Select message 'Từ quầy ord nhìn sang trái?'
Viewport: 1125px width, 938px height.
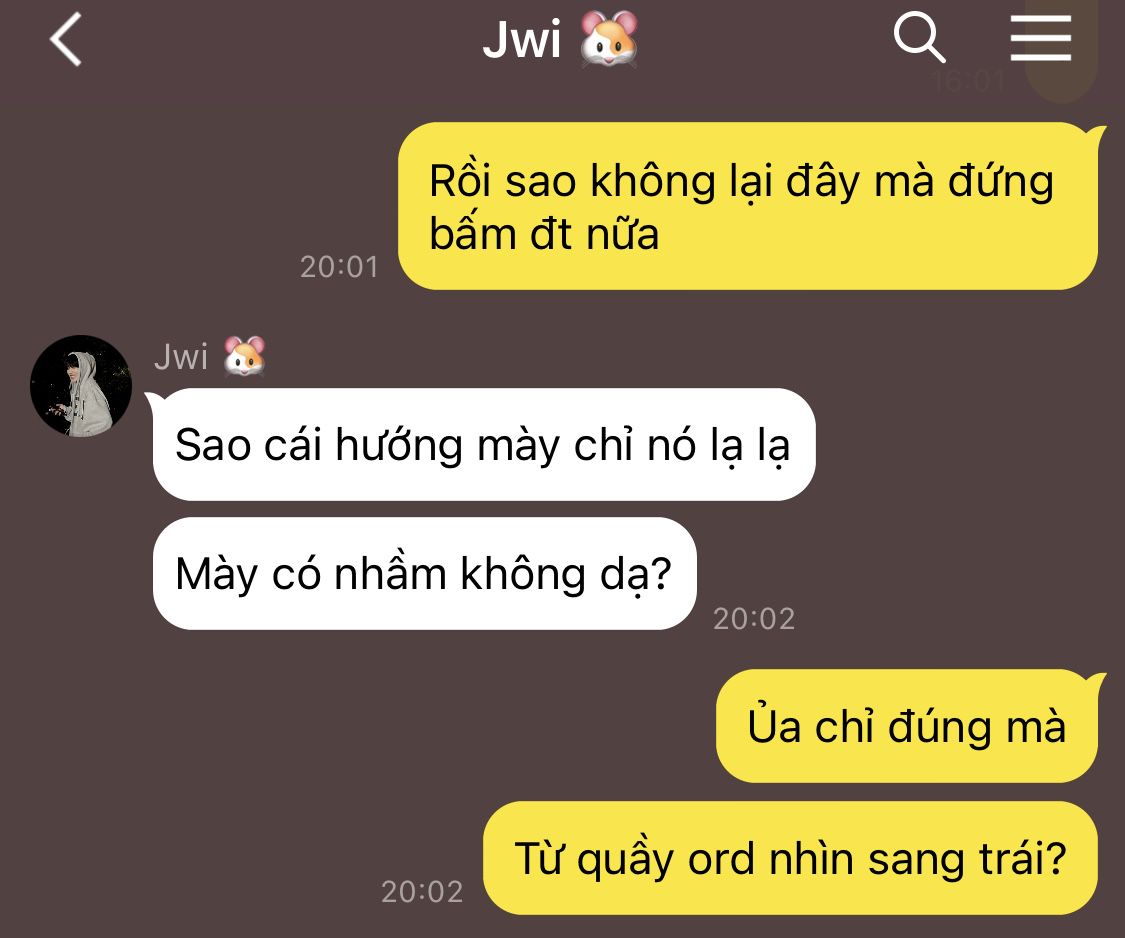[791, 858]
